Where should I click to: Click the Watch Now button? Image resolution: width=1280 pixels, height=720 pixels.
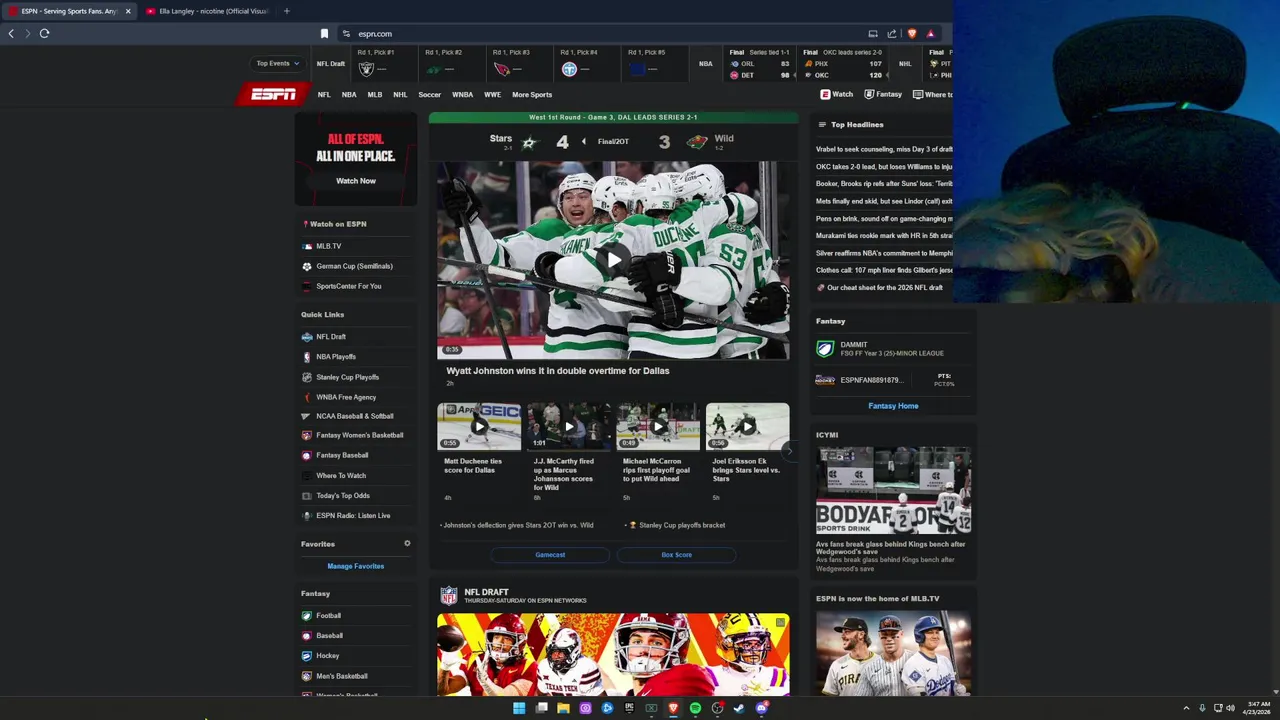(x=356, y=181)
